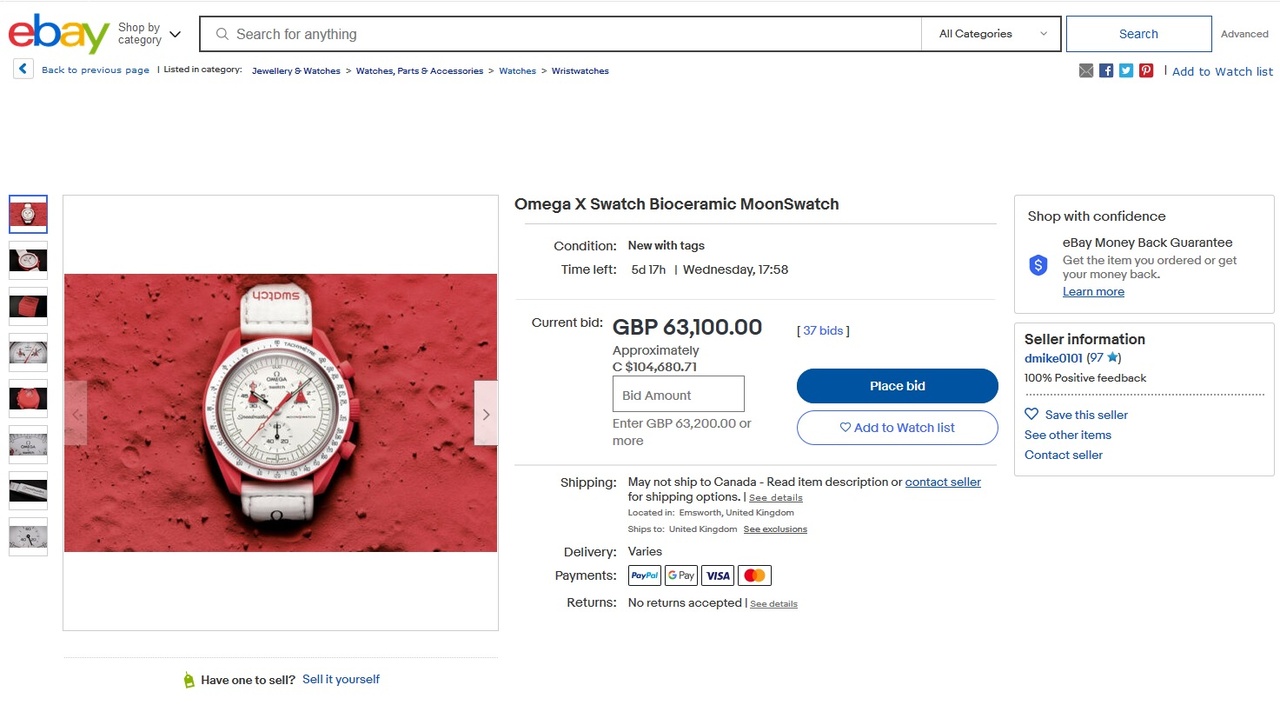Show next watch image with right arrow
The width and height of the screenshot is (1280, 705).
point(486,414)
